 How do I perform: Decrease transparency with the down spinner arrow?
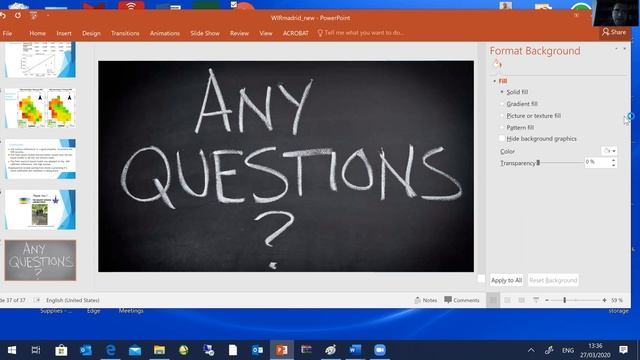613,165
